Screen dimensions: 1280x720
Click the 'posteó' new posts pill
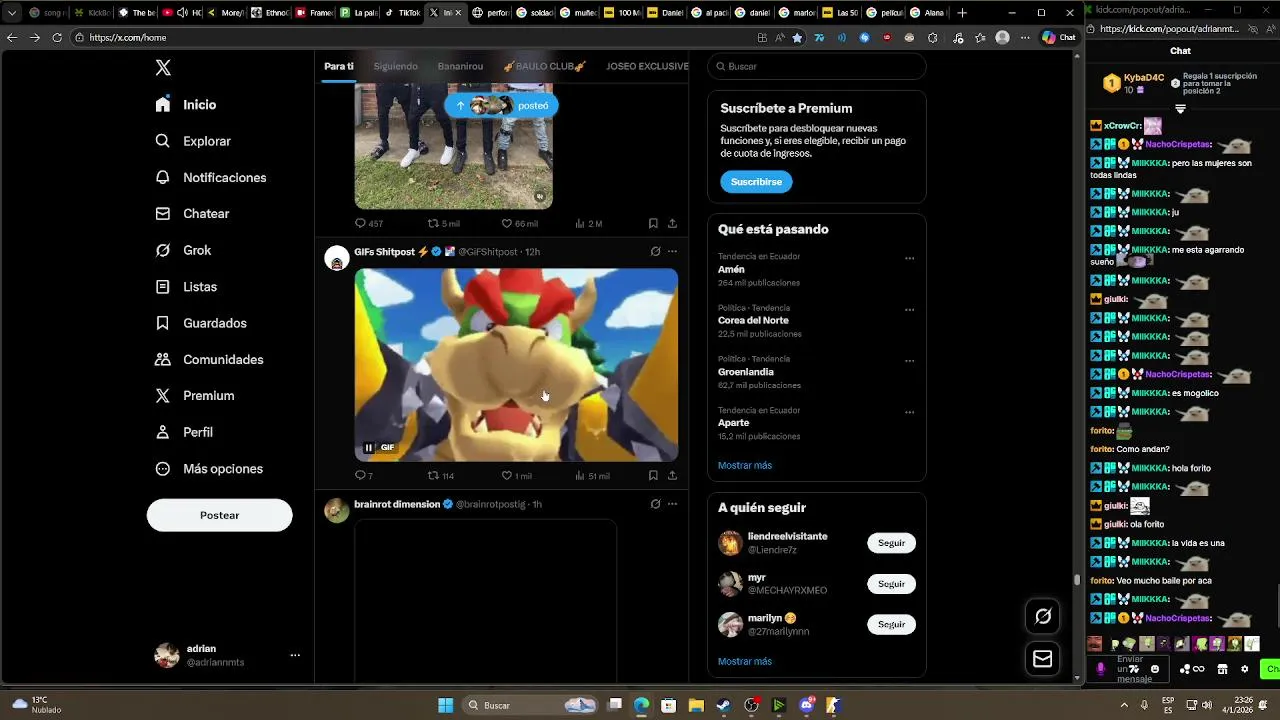tap(501, 105)
